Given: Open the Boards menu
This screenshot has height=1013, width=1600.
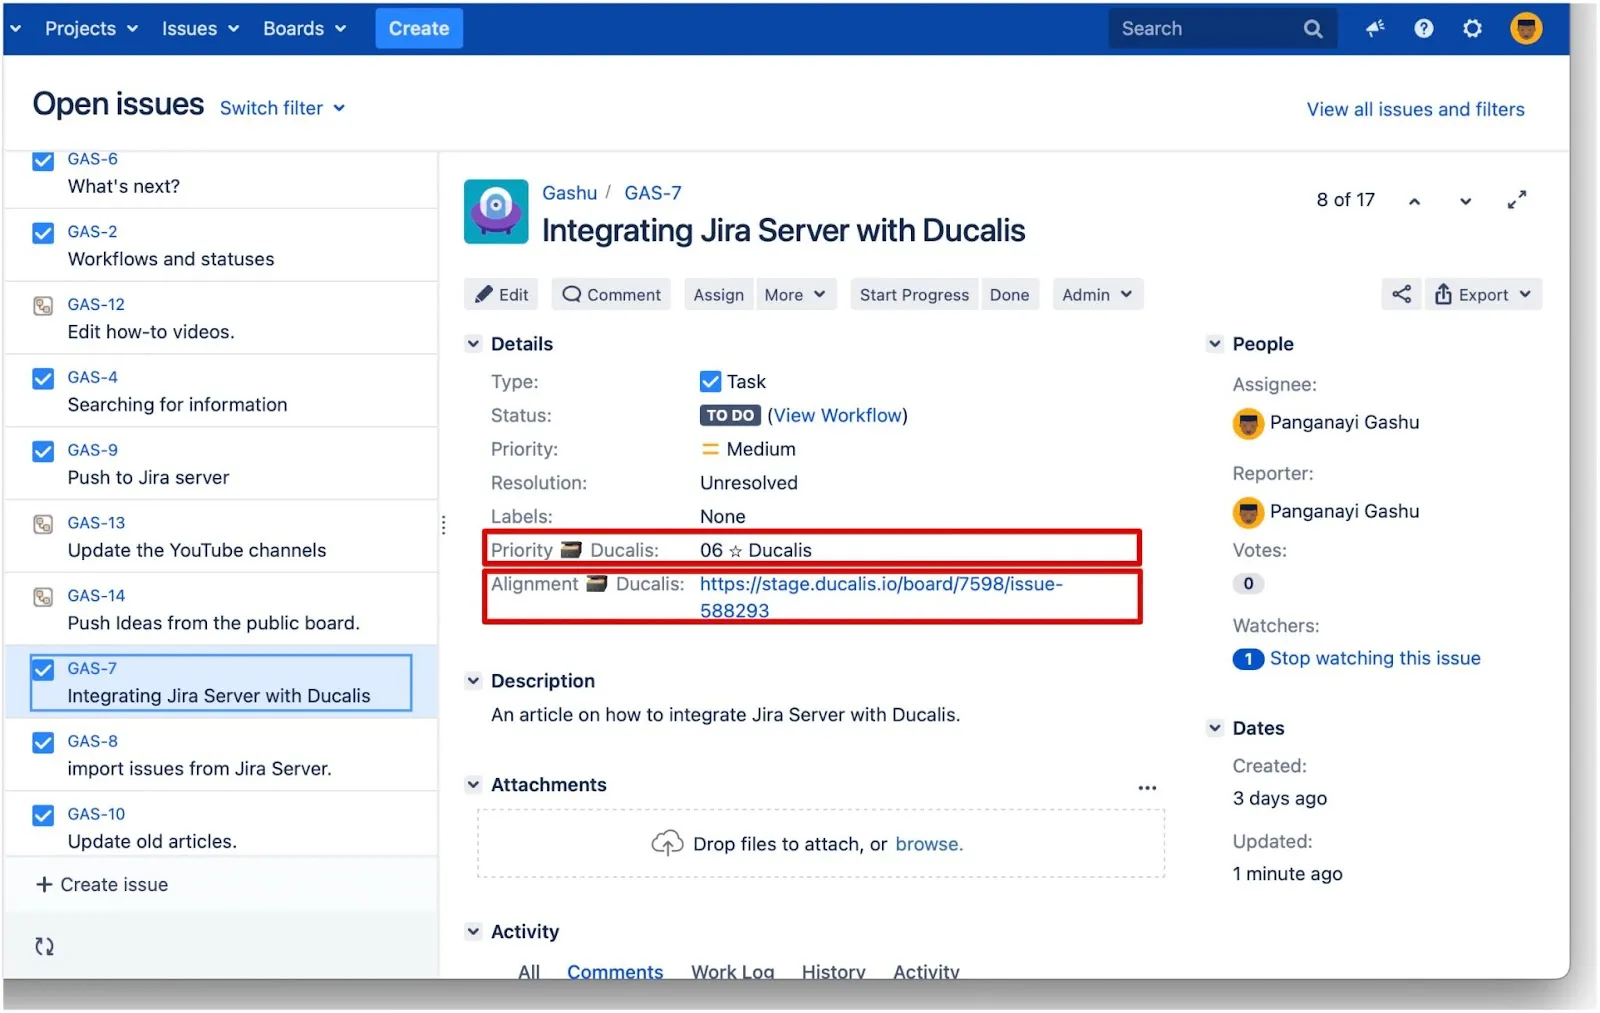Looking at the screenshot, I should coord(304,29).
